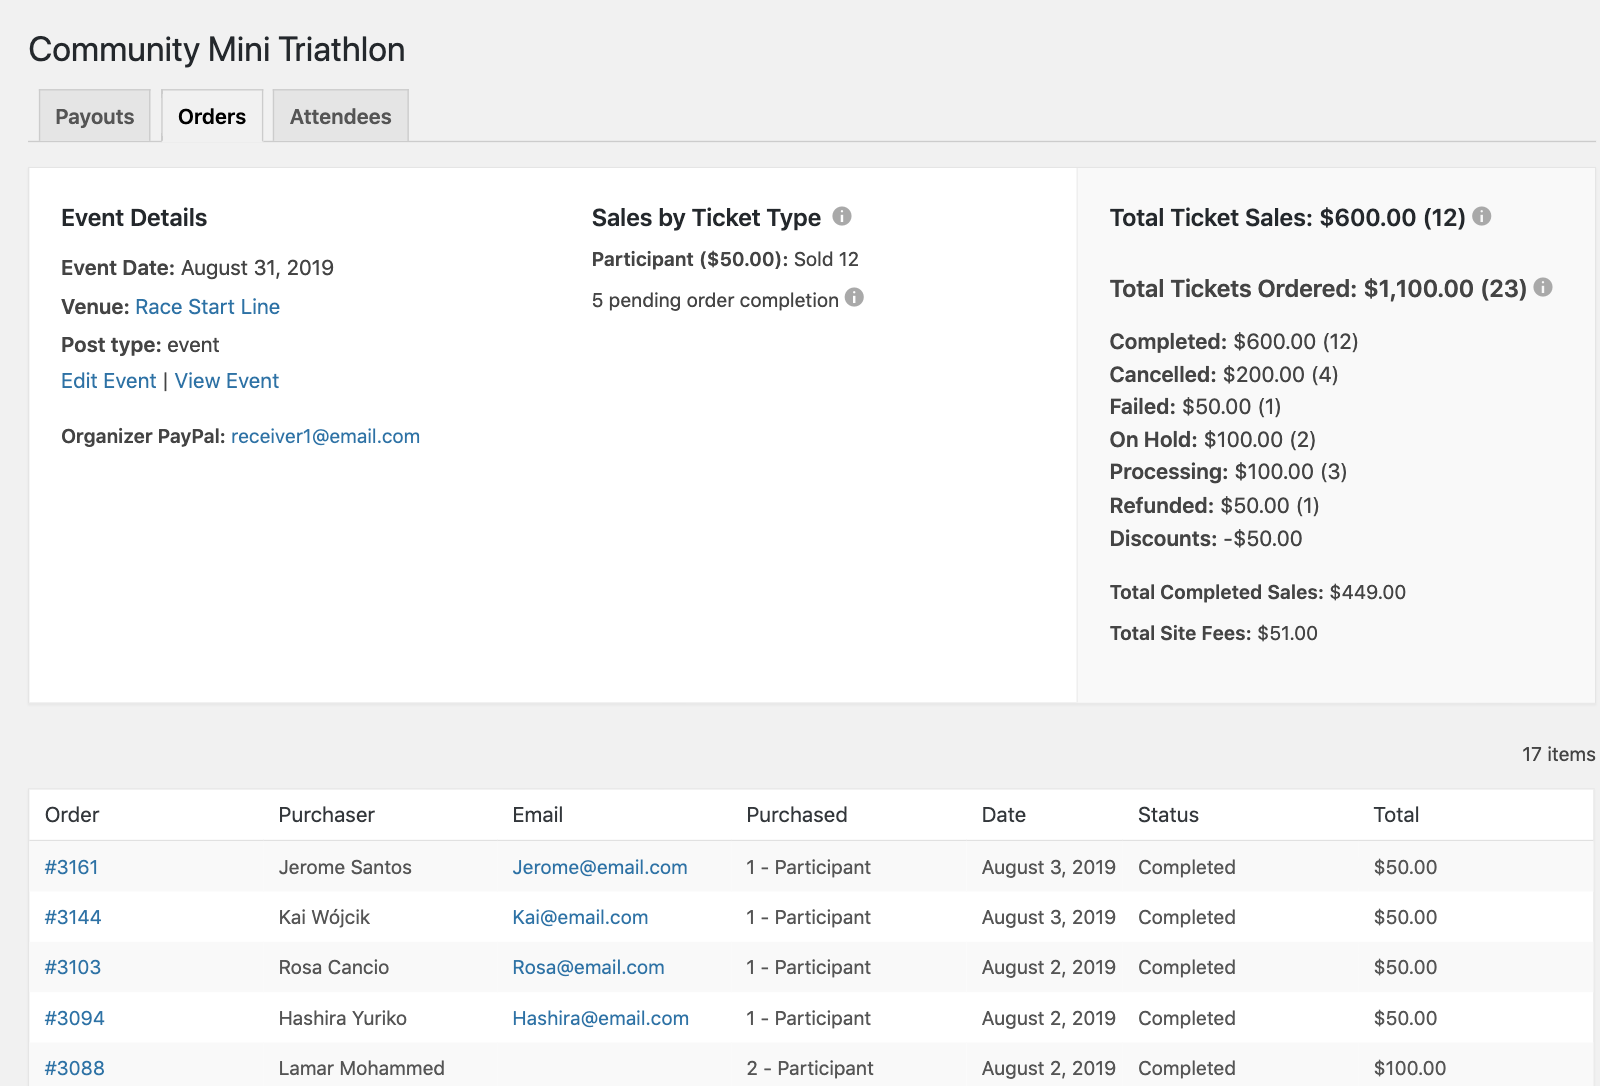This screenshot has width=1600, height=1086.
Task: Open the Race Start Line venue link
Action: [207, 307]
